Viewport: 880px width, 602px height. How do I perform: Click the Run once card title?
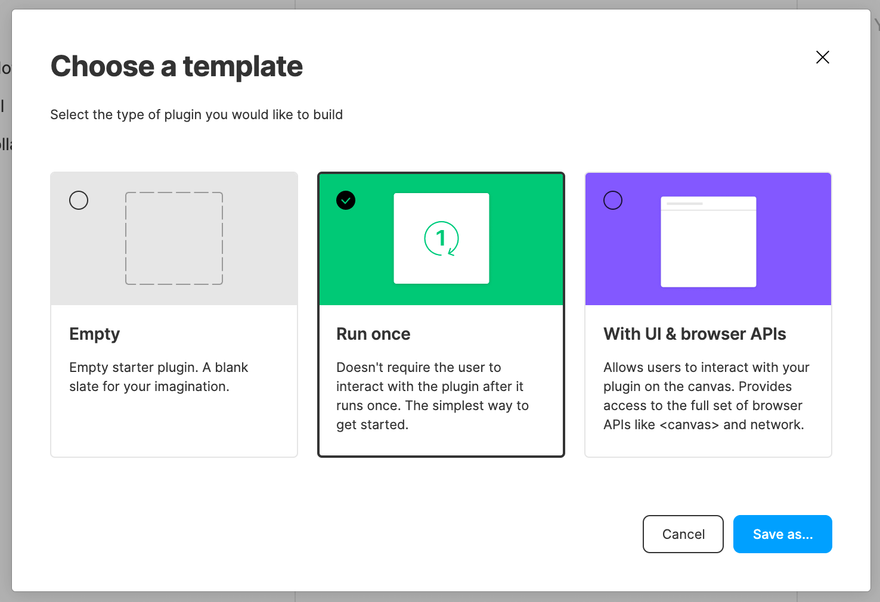click(x=373, y=334)
